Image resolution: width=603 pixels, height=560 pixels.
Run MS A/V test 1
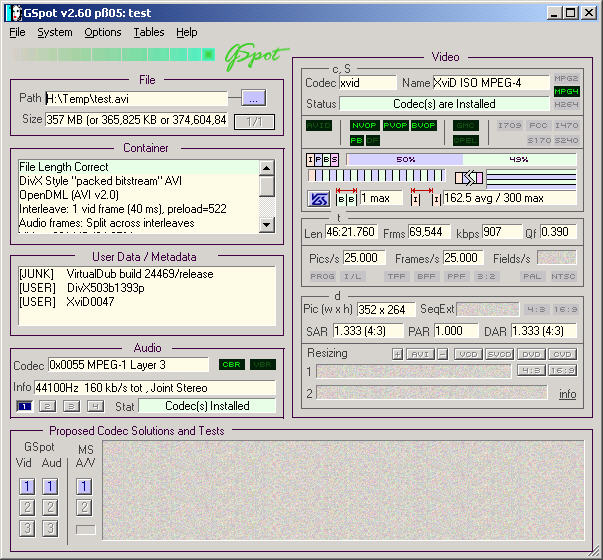[84, 487]
